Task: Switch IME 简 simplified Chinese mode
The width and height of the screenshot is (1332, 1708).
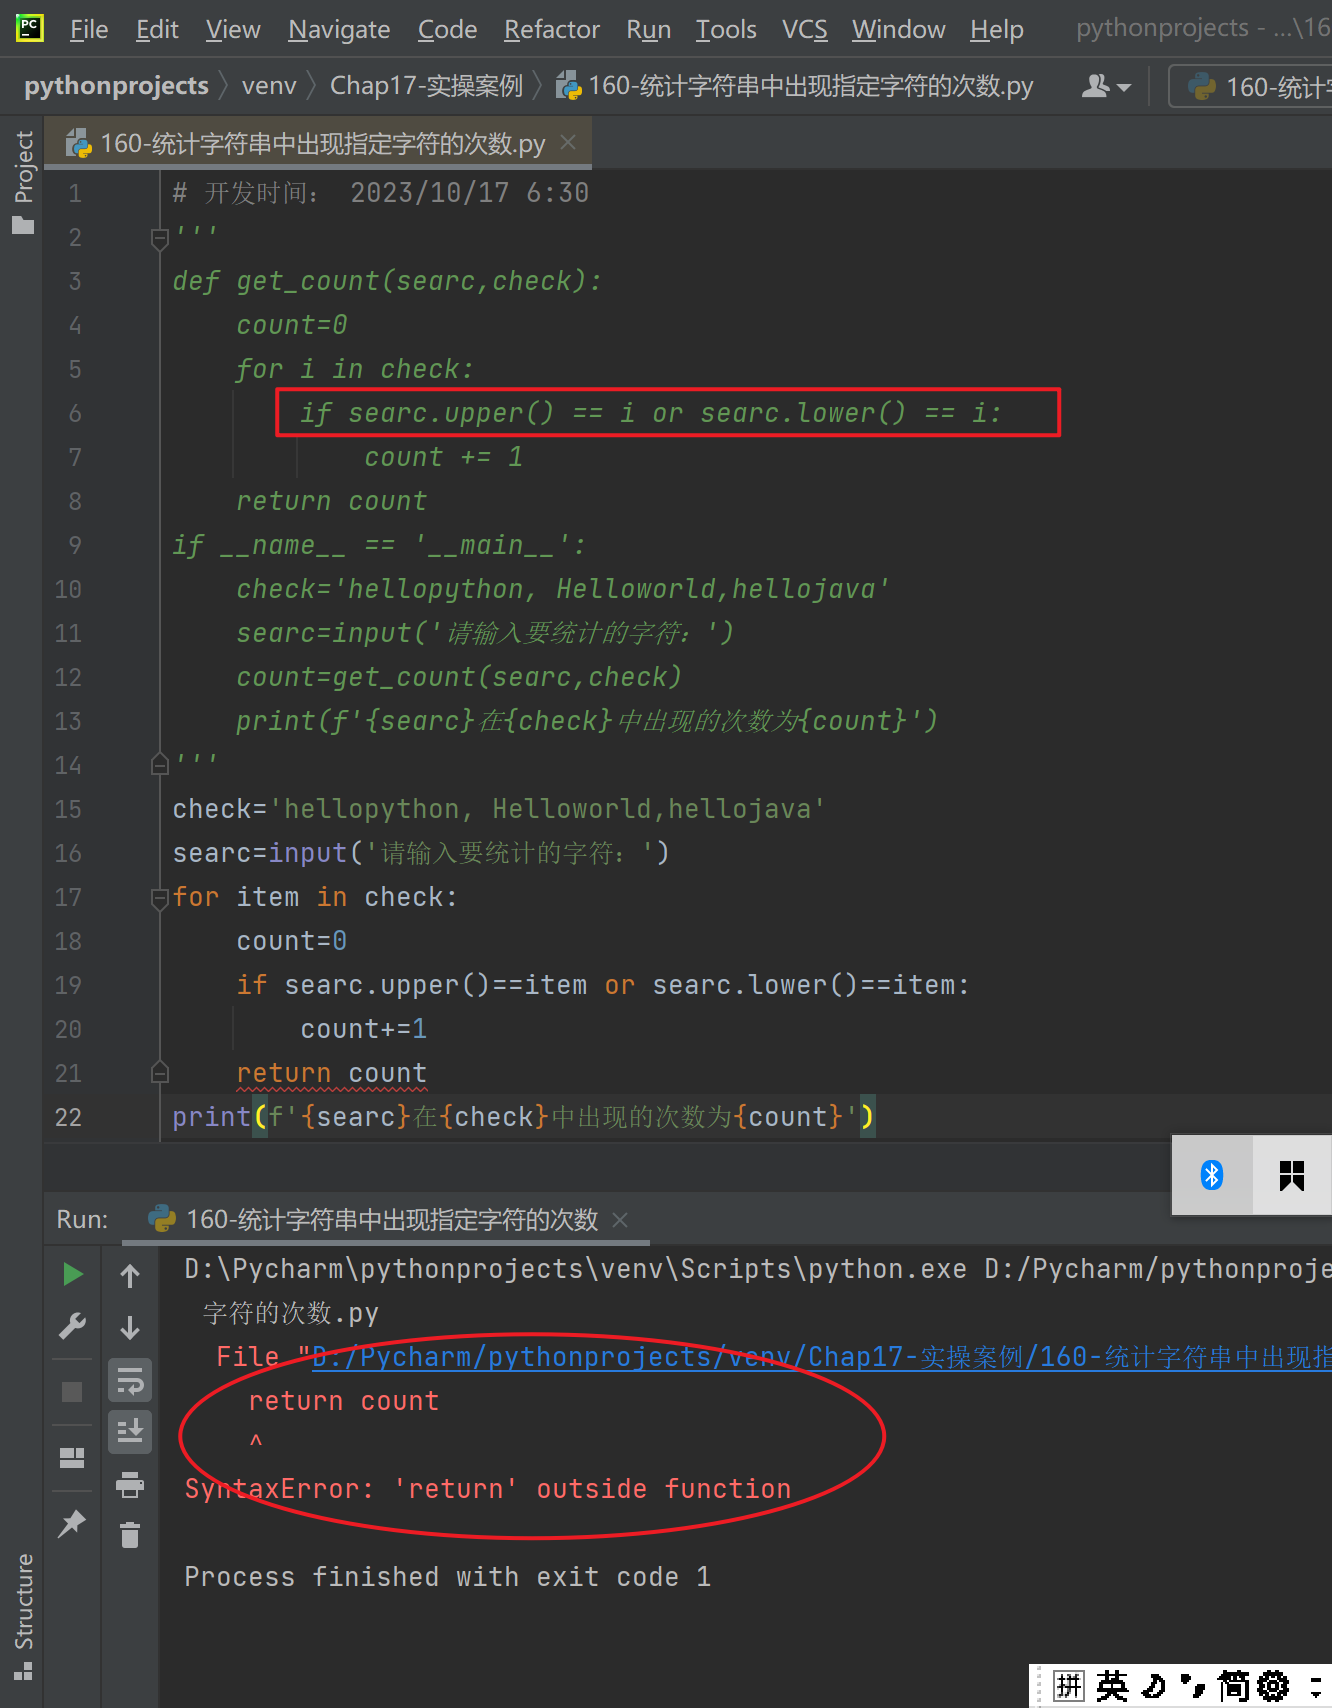Action: pyautogui.click(x=1234, y=1686)
